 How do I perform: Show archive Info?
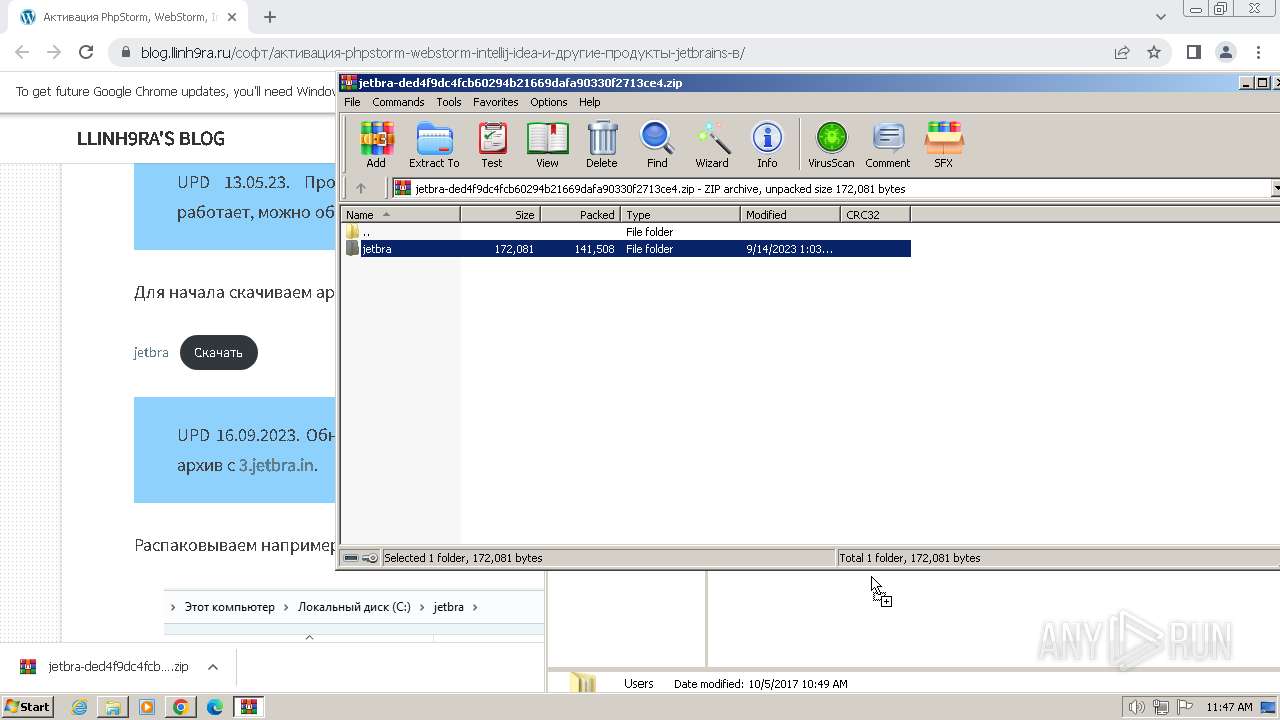tap(767, 144)
